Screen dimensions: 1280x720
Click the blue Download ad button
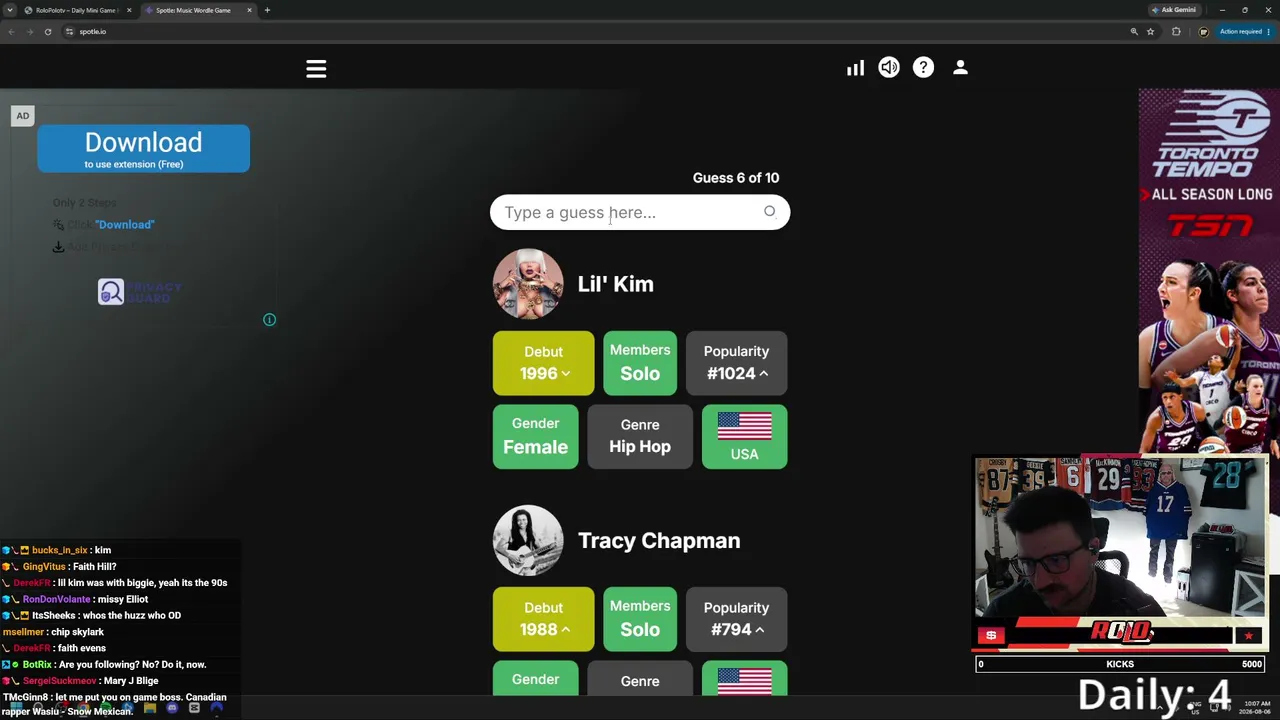pos(143,149)
